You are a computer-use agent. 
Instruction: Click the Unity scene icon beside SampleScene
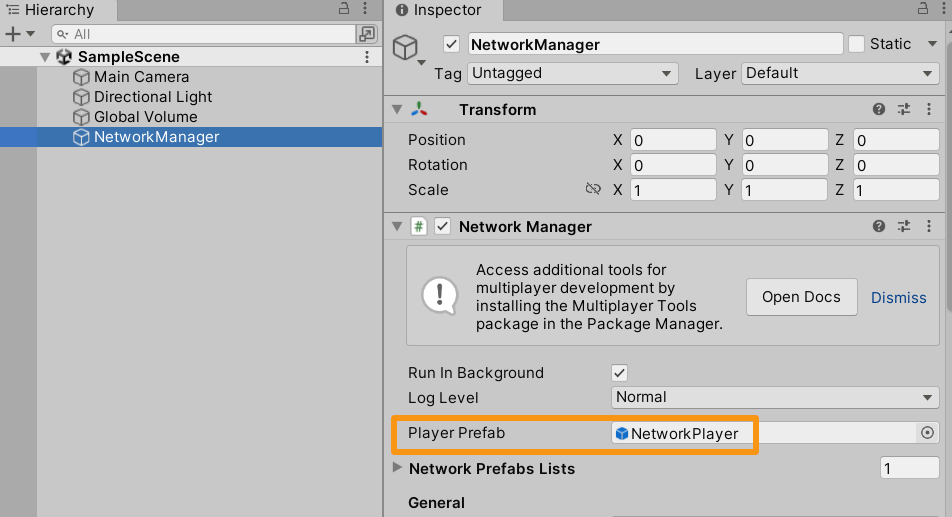coord(64,57)
